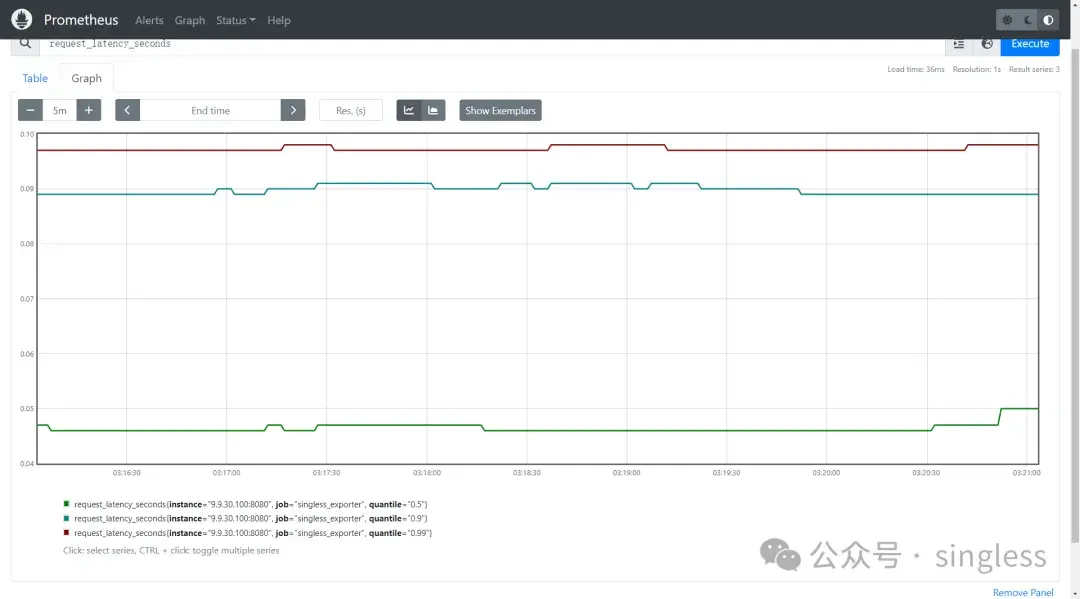Select the light theme gear icon
Viewport: 1080px width, 599px height.
(x=1007, y=20)
